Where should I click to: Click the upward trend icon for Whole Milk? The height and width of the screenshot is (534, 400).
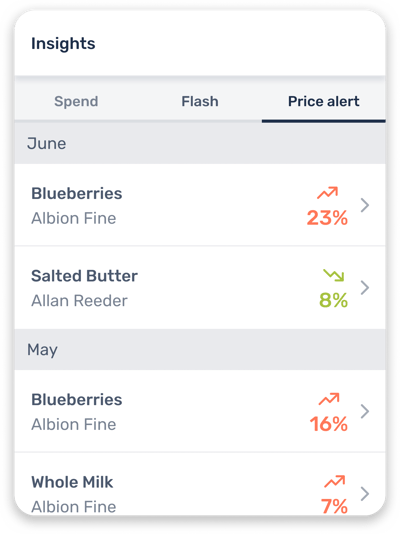(334, 482)
